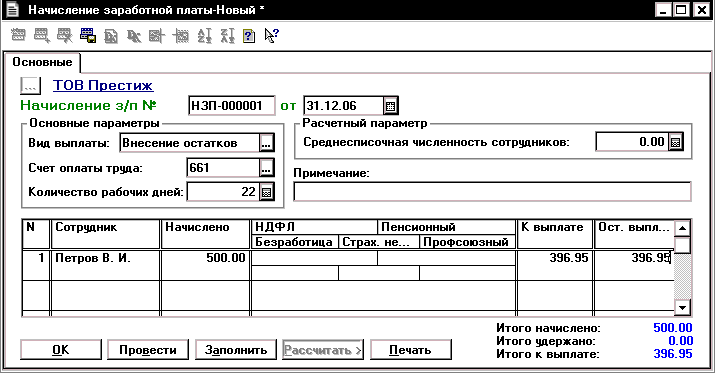Click the sort ascending A-Z icon

click(x=204, y=36)
